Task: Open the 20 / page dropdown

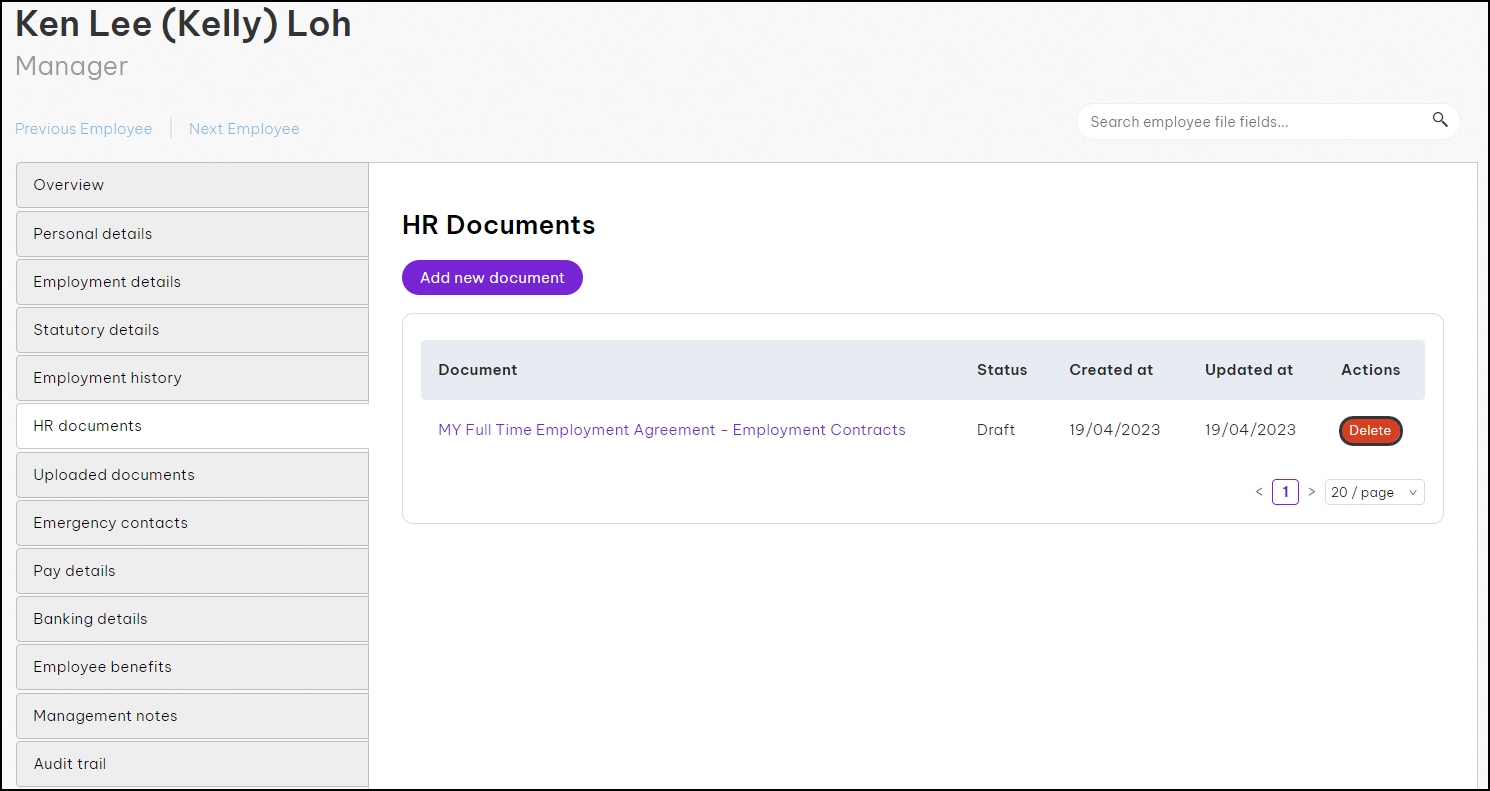Action: pos(1375,492)
